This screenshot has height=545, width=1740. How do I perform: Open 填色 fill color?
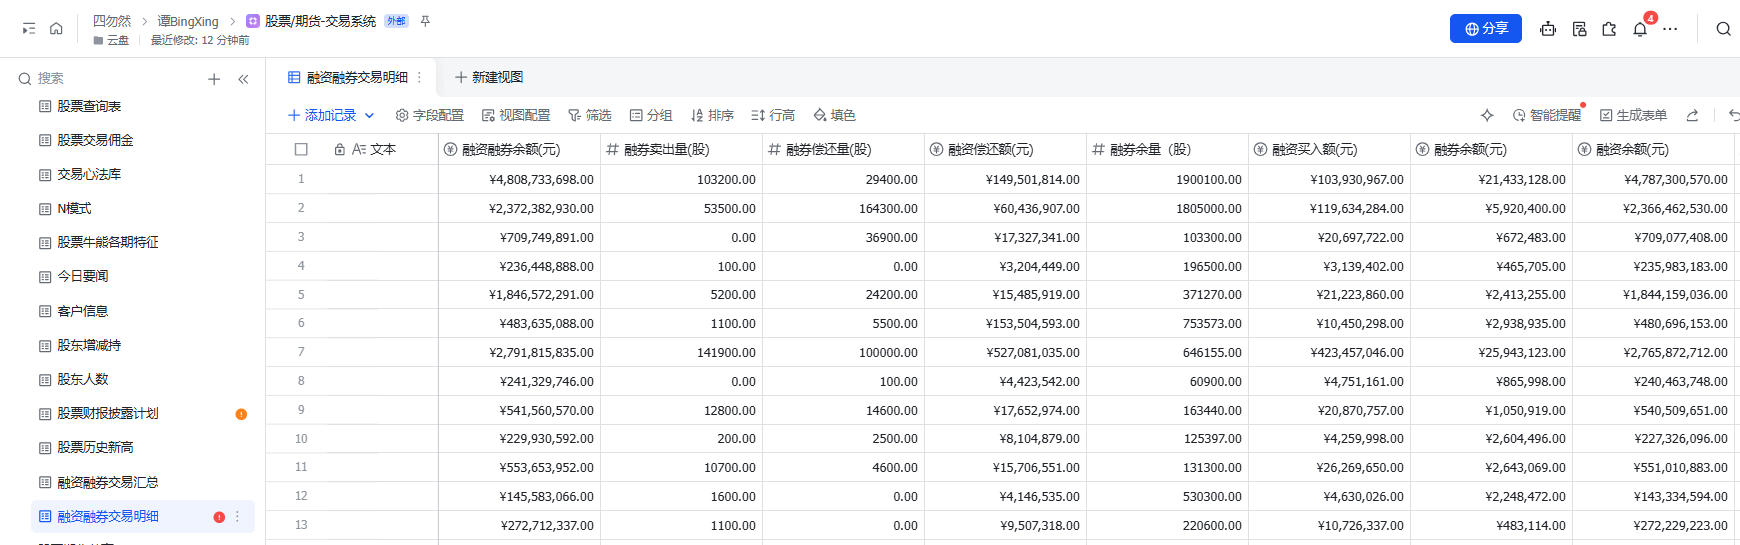835,115
